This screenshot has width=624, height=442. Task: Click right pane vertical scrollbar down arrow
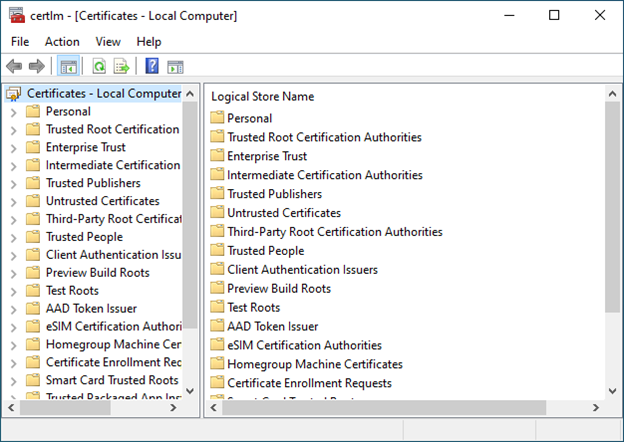click(x=612, y=389)
